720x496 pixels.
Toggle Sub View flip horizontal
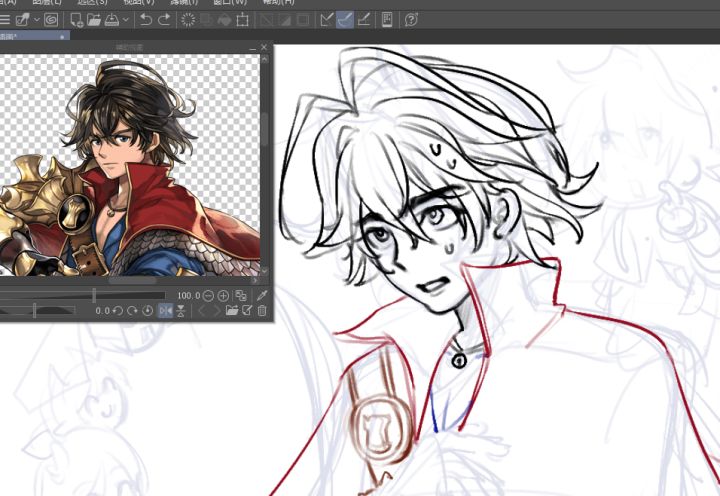[x=166, y=311]
